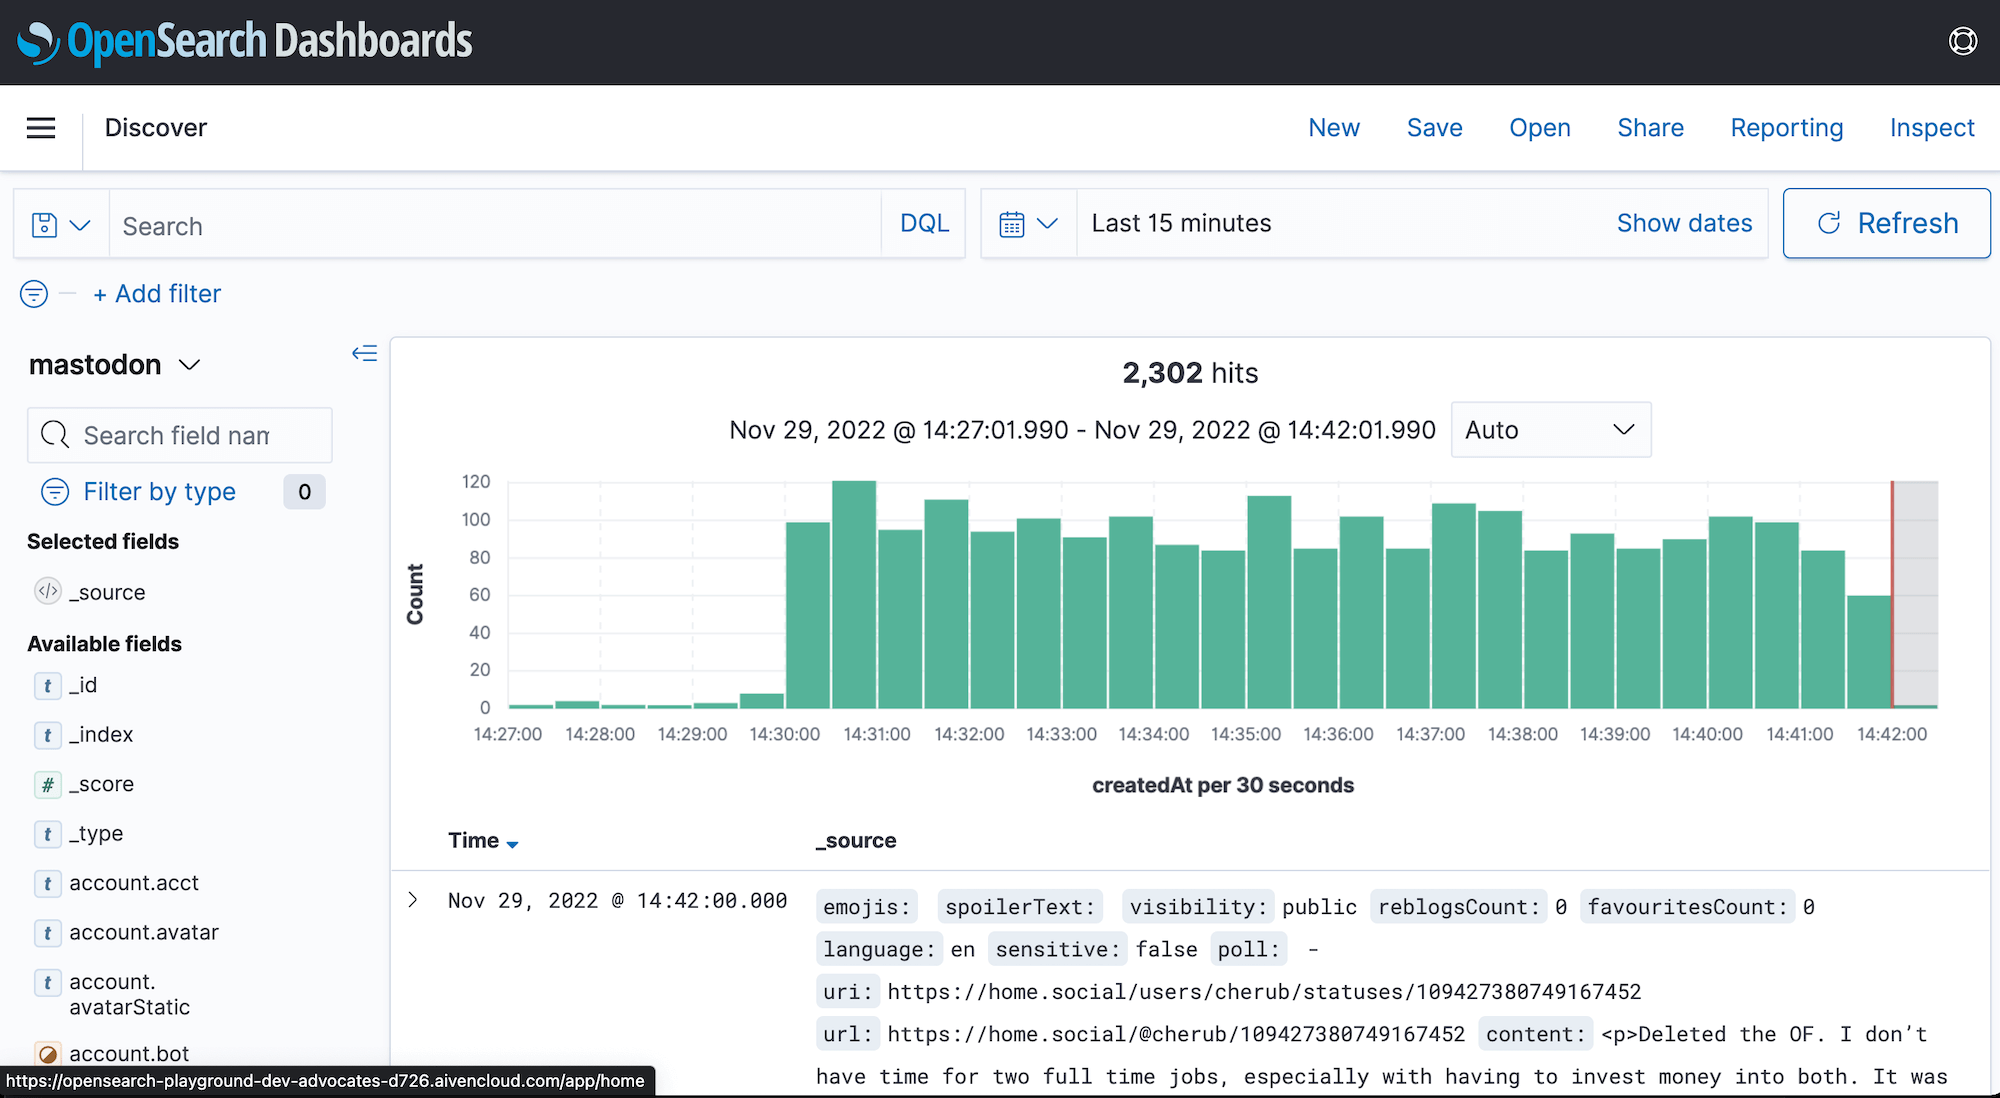The height and width of the screenshot is (1098, 2000).
Task: Open the Auto histogram interval dropdown
Action: [1550, 429]
